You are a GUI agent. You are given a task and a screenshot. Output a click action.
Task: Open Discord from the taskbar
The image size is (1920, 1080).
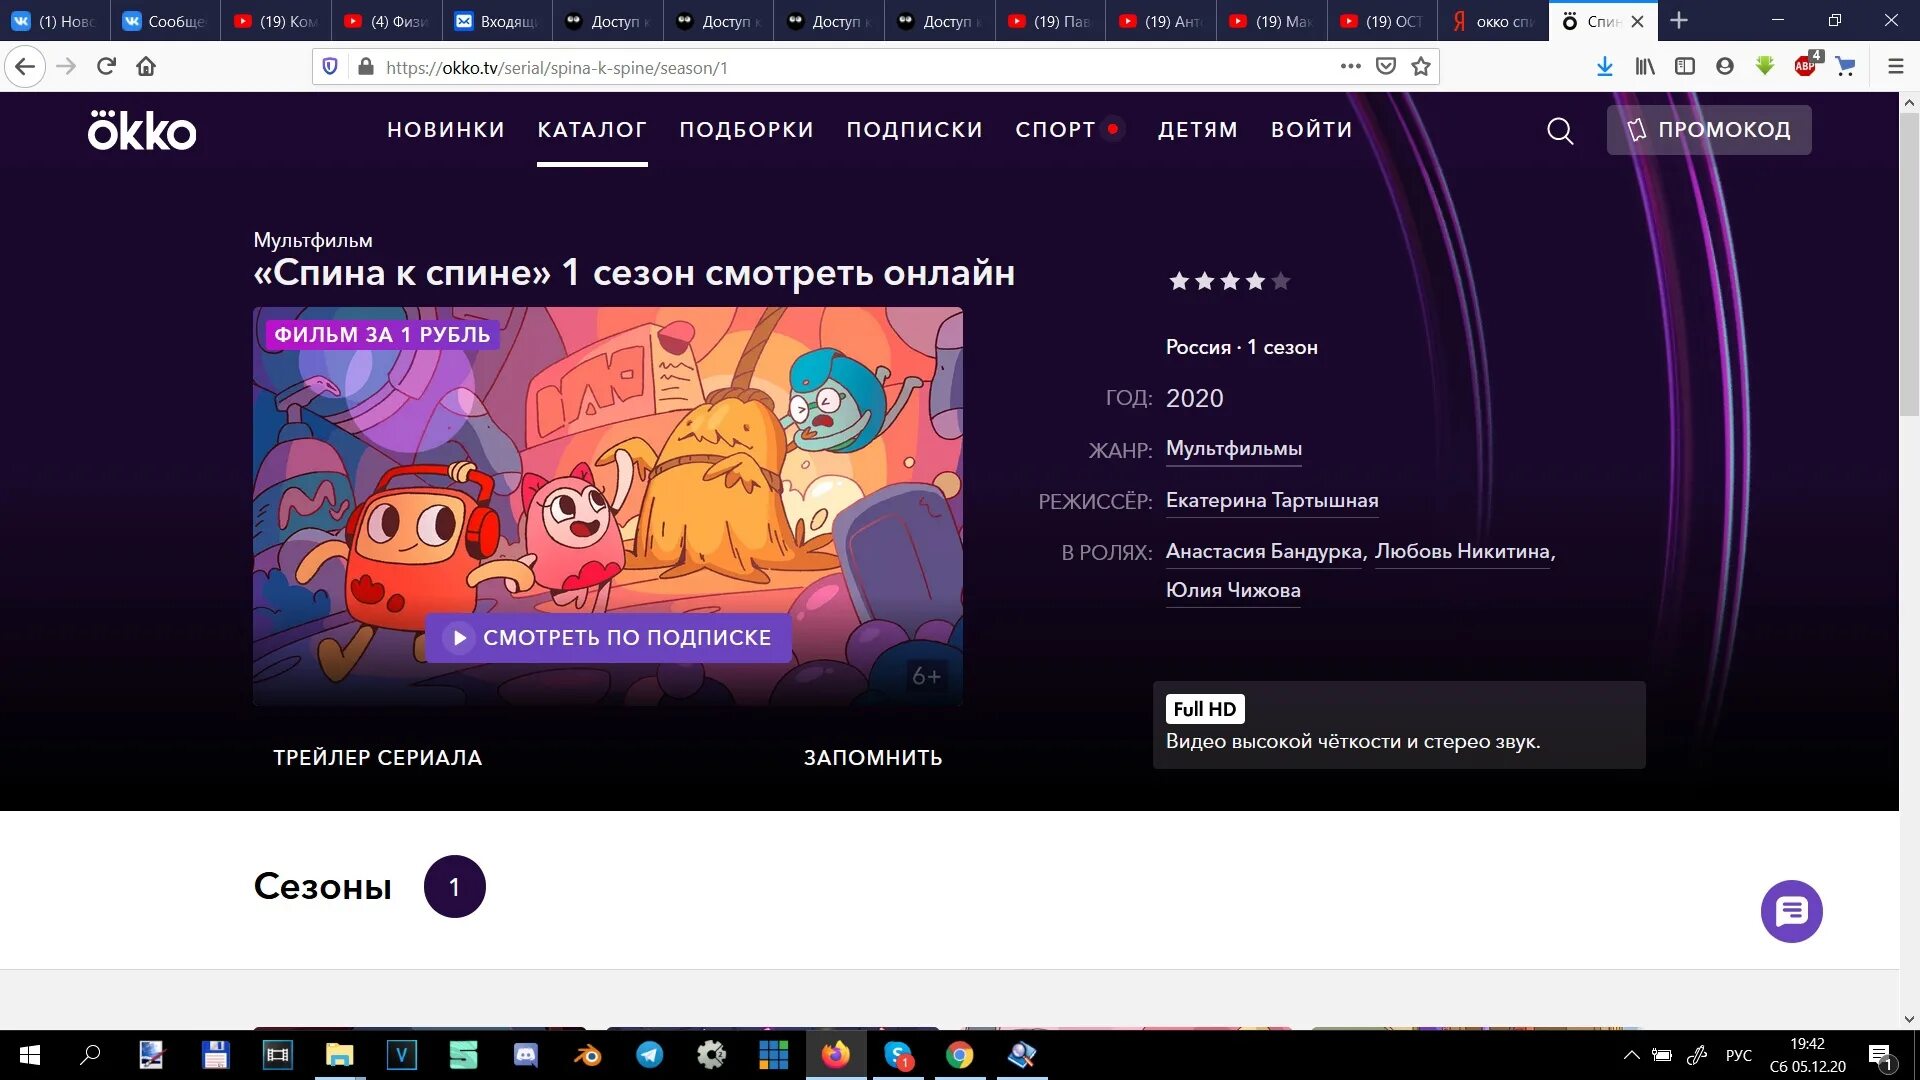[526, 1055]
